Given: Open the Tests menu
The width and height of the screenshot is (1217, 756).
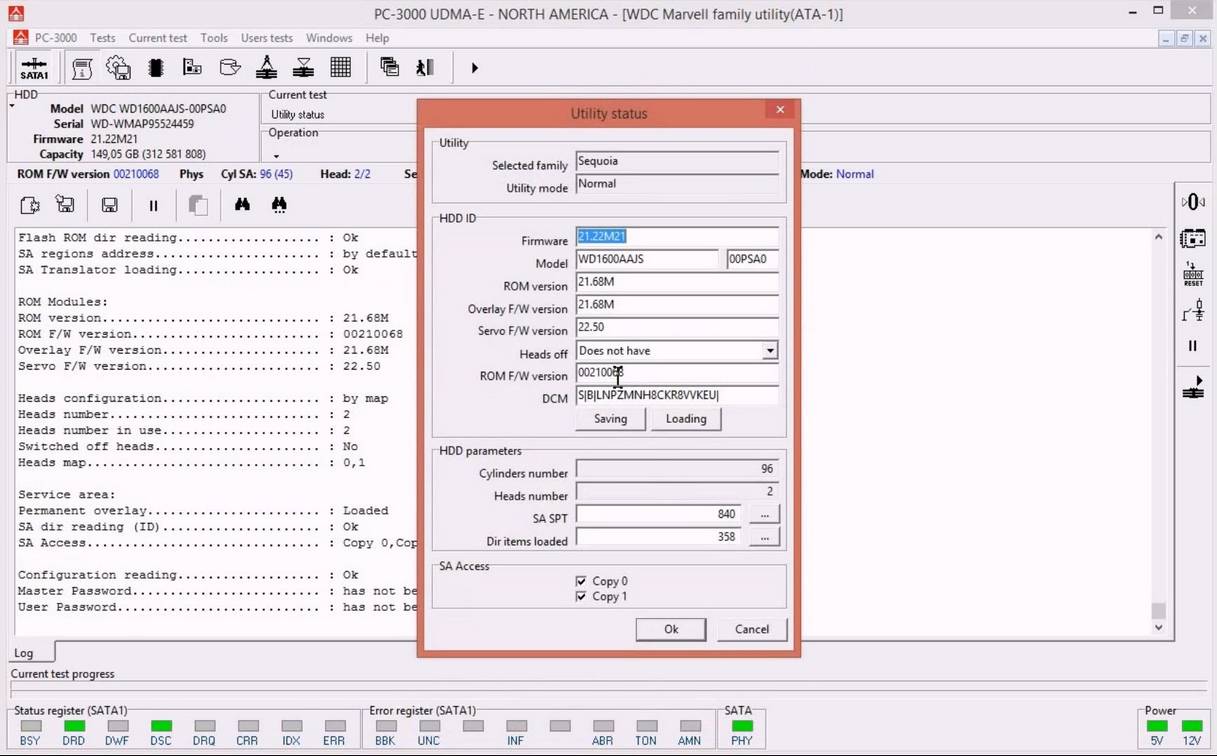Looking at the screenshot, I should pos(103,38).
